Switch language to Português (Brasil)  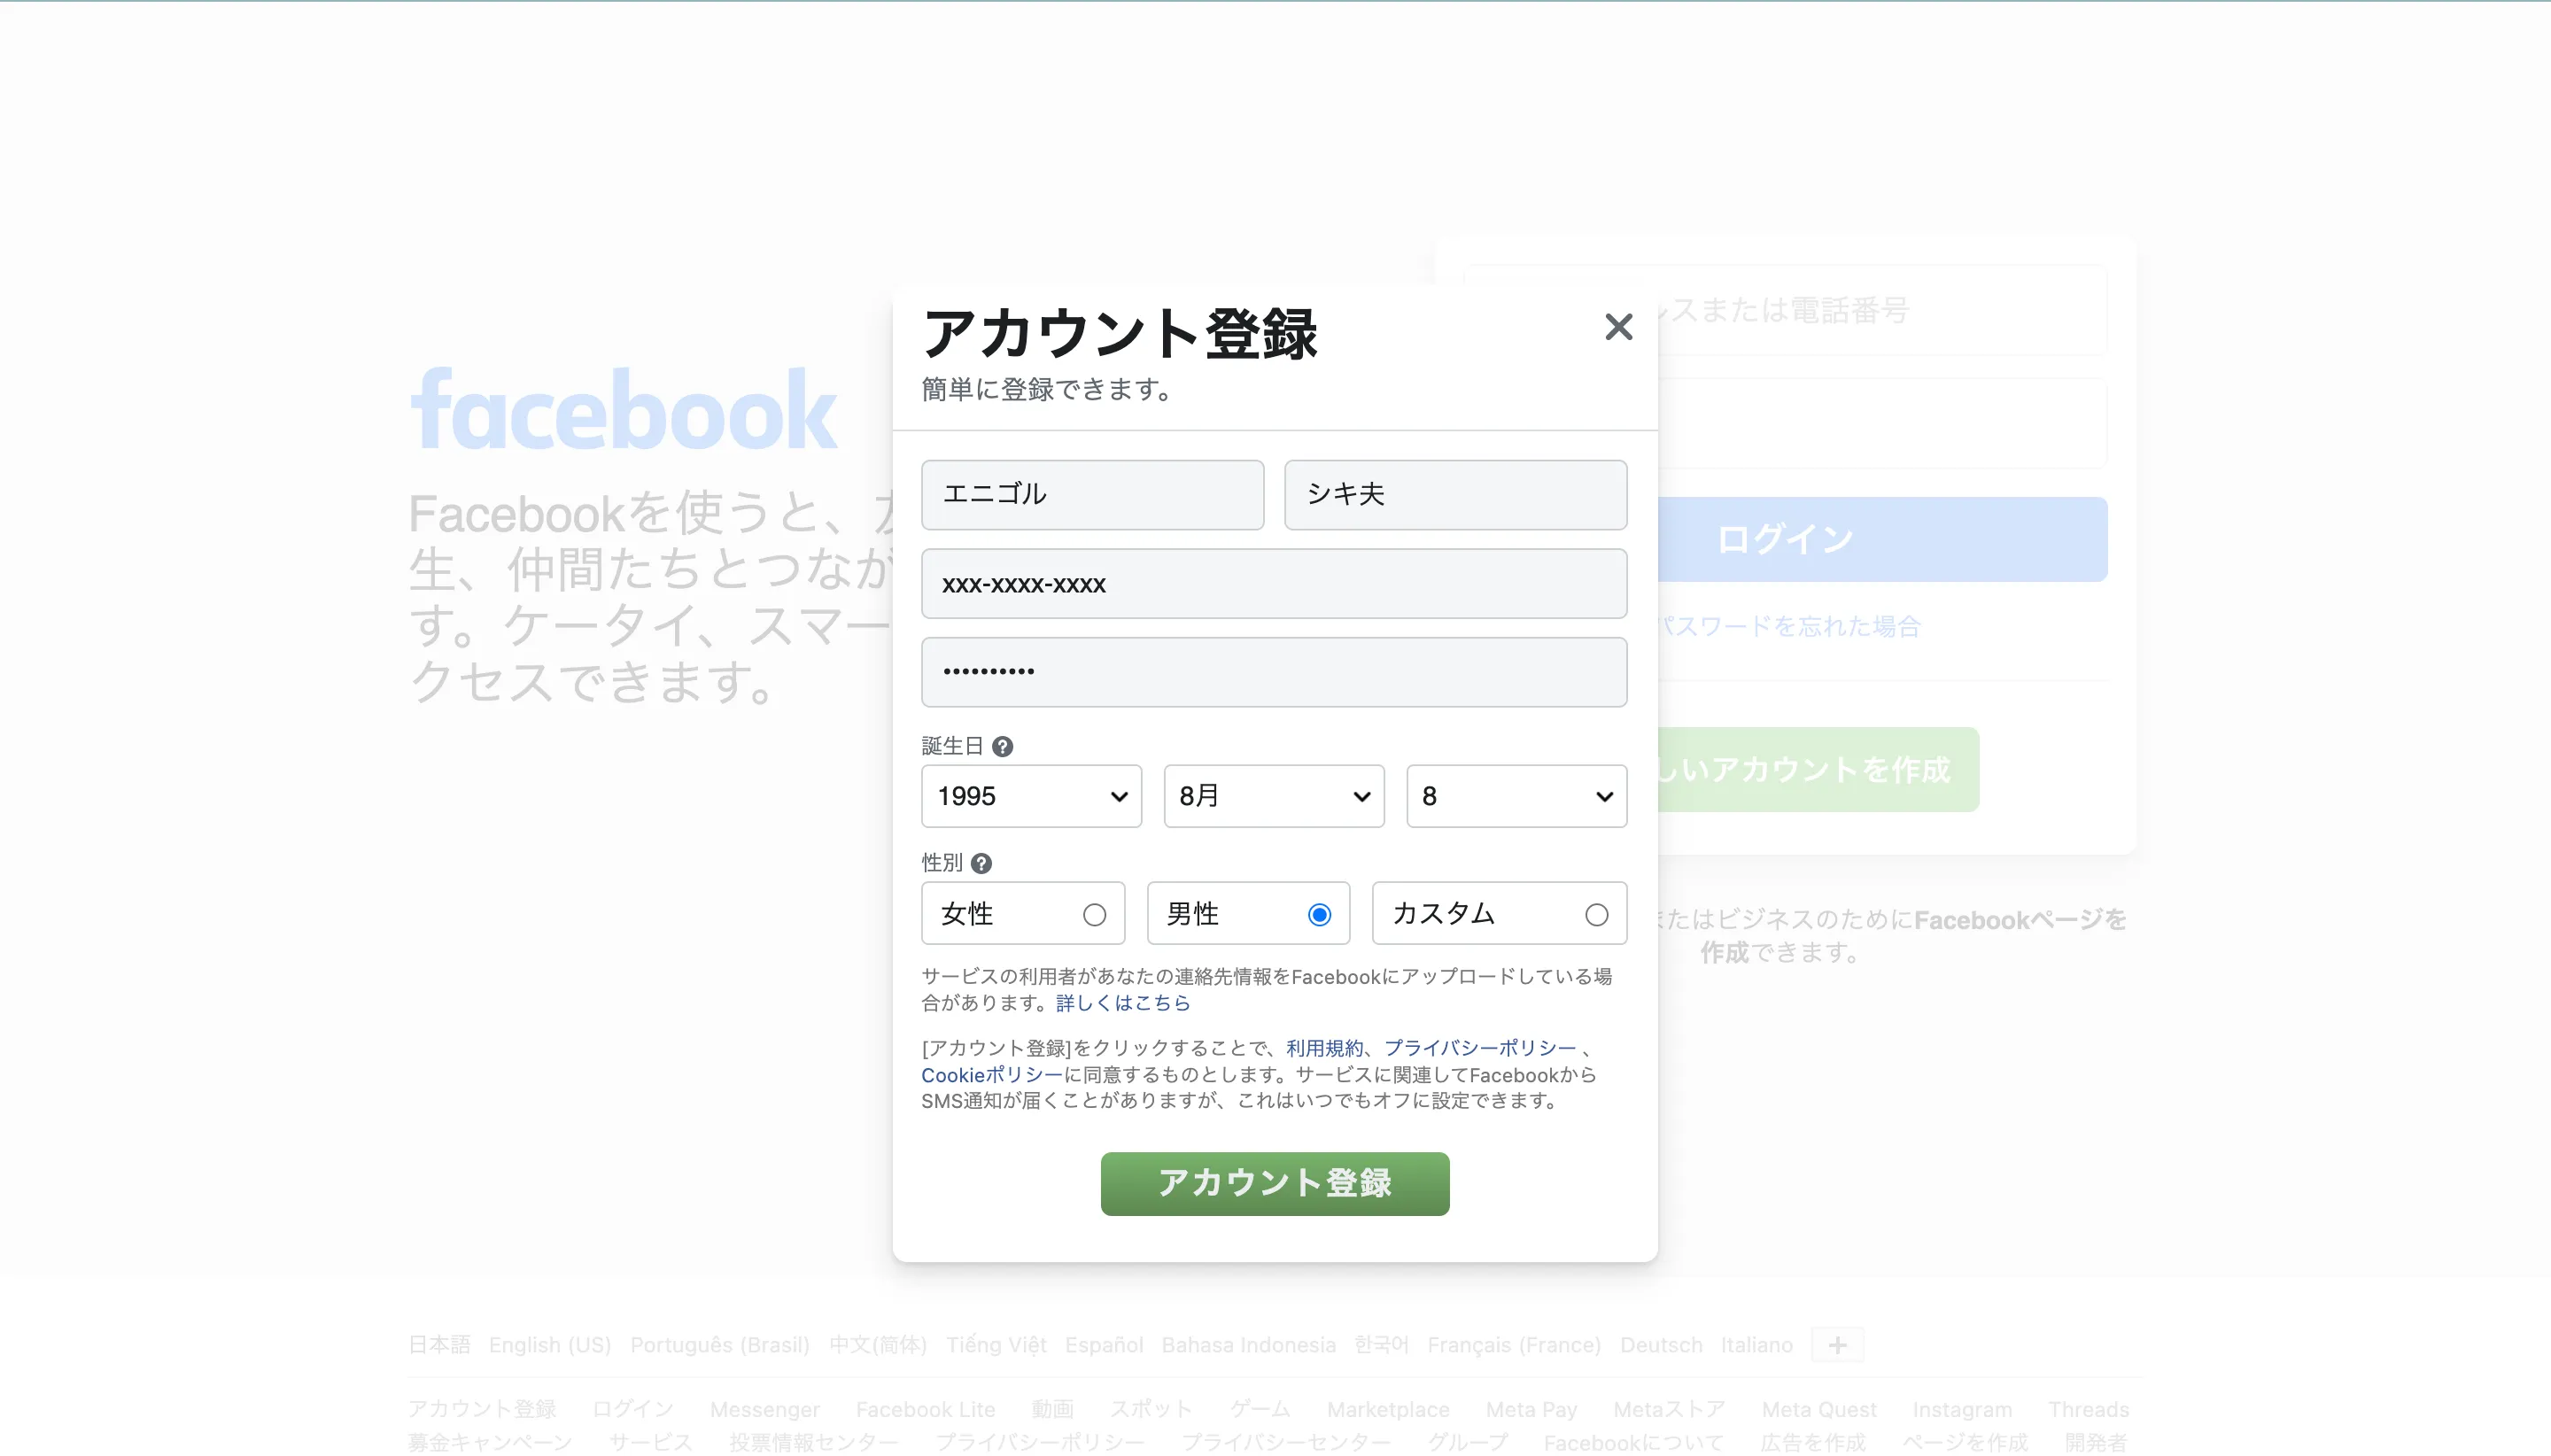point(720,1345)
